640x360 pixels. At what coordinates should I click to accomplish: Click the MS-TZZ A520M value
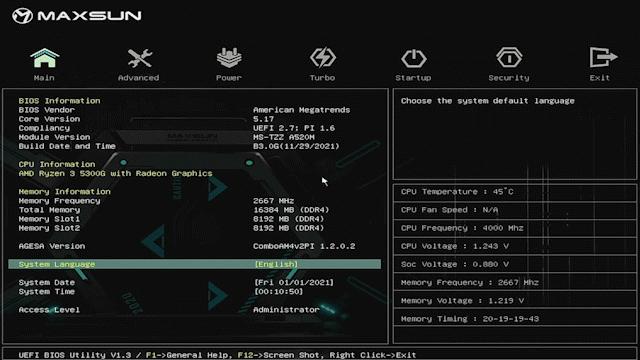284,137
